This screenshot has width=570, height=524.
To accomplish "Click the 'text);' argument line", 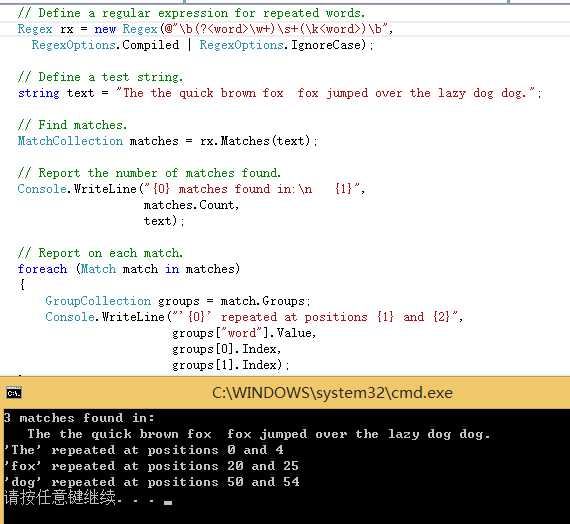I will [x=164, y=221].
